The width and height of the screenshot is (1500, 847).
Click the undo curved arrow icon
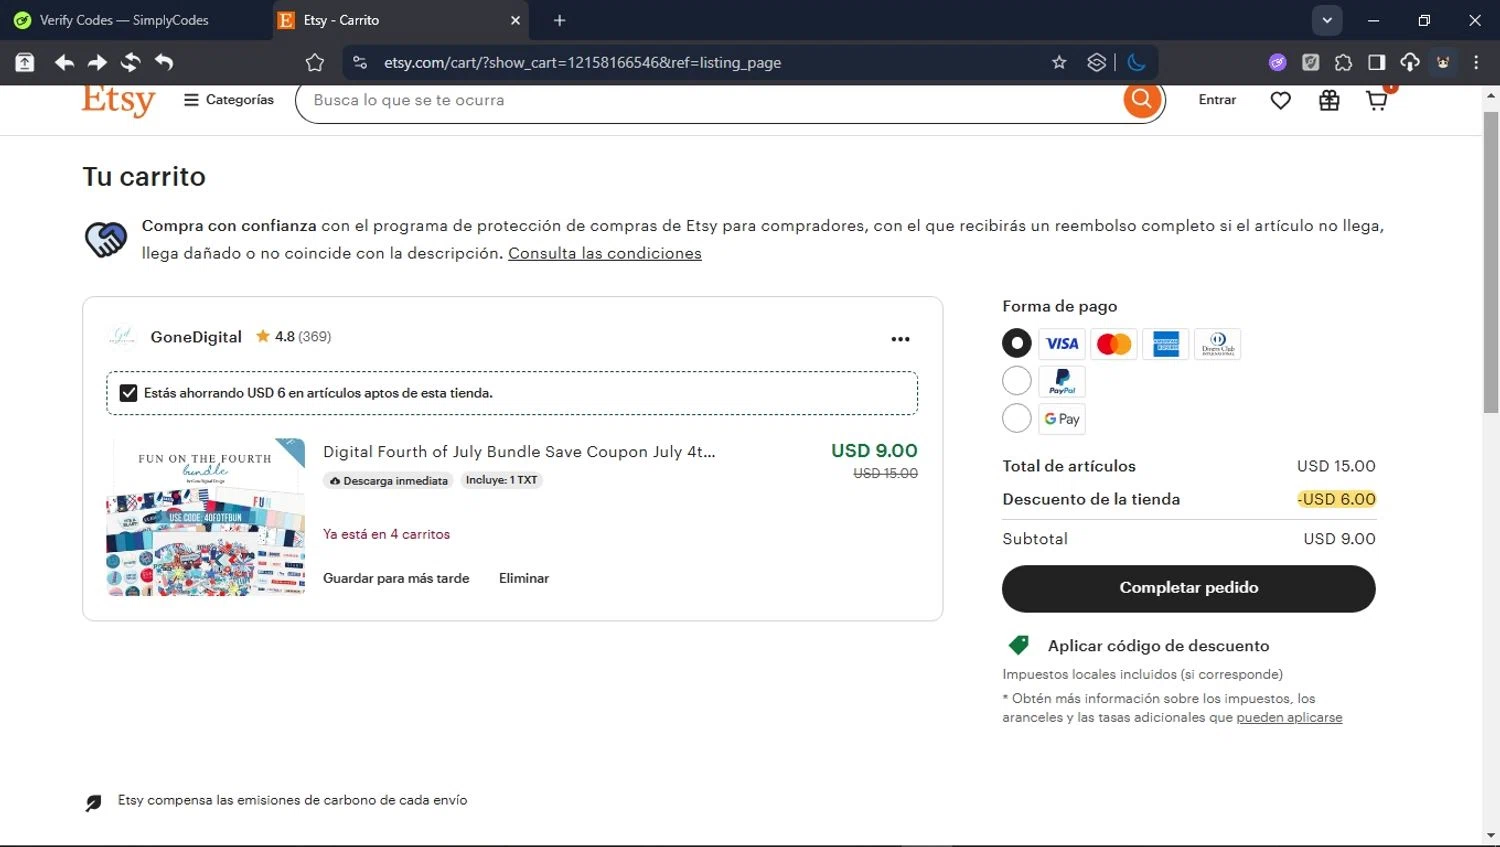[x=164, y=63]
